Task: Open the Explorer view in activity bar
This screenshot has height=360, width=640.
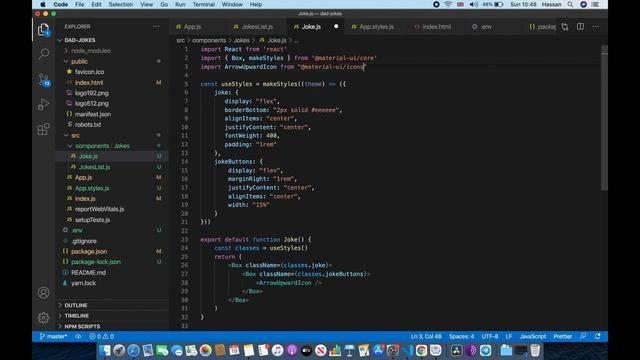Action: pos(43,29)
